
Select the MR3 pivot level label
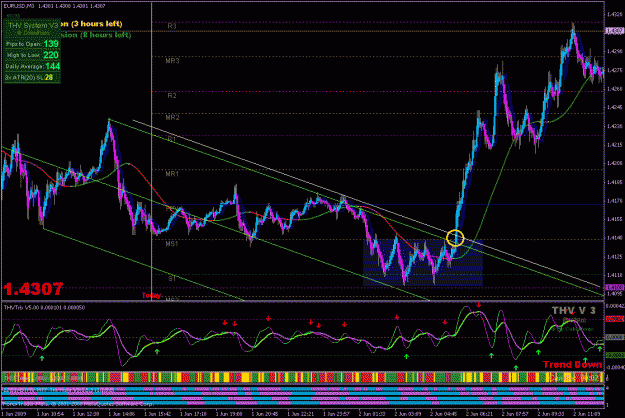tap(172, 61)
